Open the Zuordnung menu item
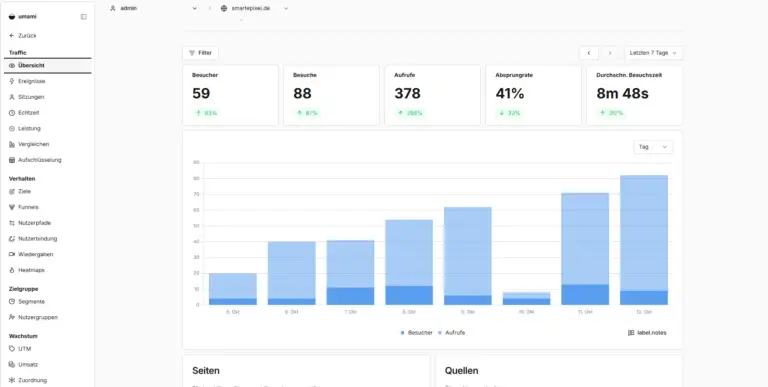 tap(48, 380)
